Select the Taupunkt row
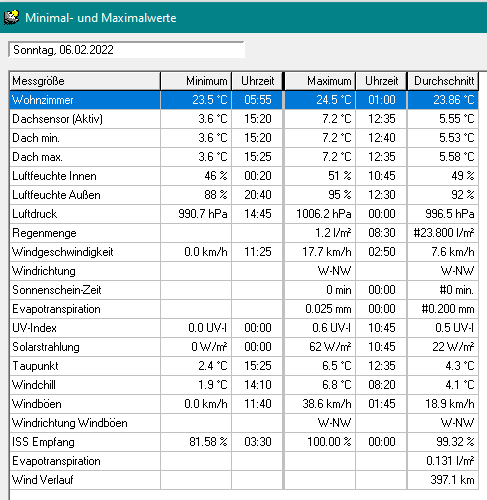The width and height of the screenshot is (487, 500). 244,366
